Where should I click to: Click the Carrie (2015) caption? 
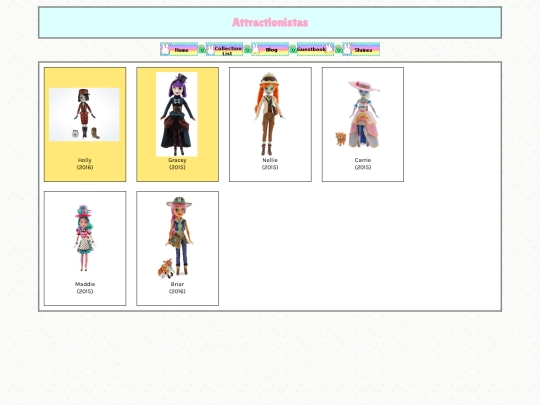coord(363,164)
